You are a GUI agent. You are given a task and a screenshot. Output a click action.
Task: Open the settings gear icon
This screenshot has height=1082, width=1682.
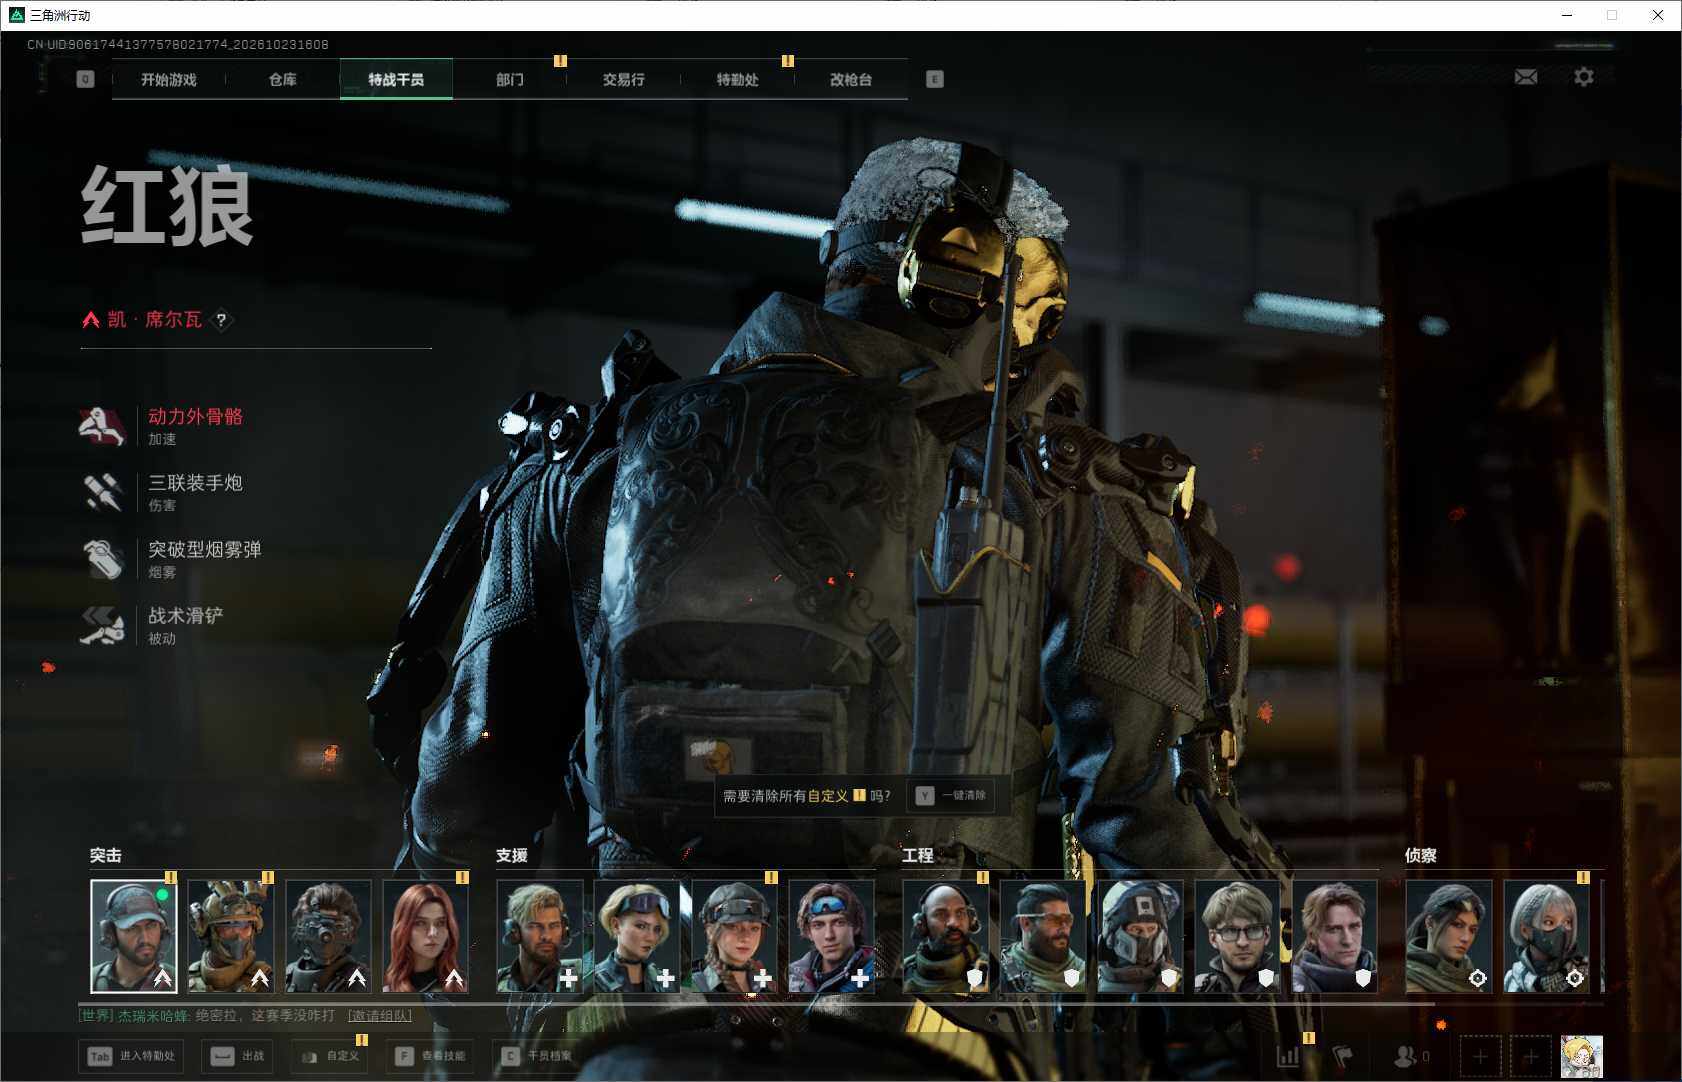point(1584,77)
